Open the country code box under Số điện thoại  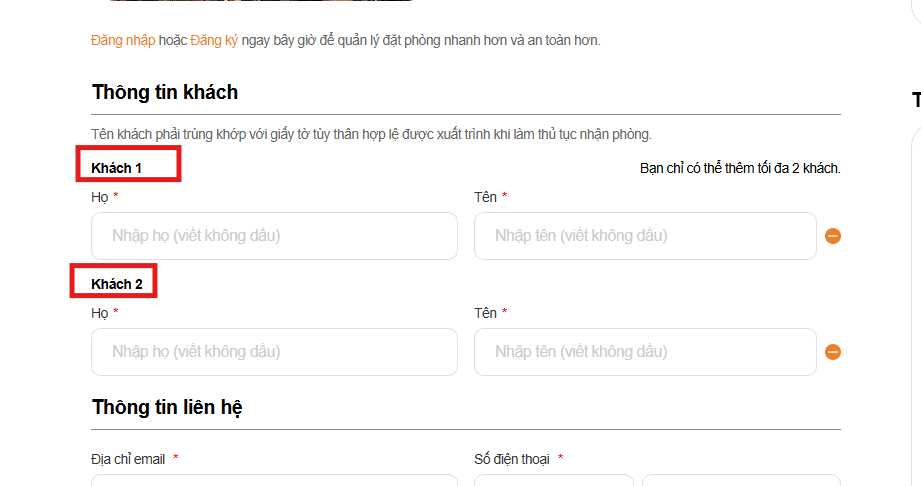point(553,480)
